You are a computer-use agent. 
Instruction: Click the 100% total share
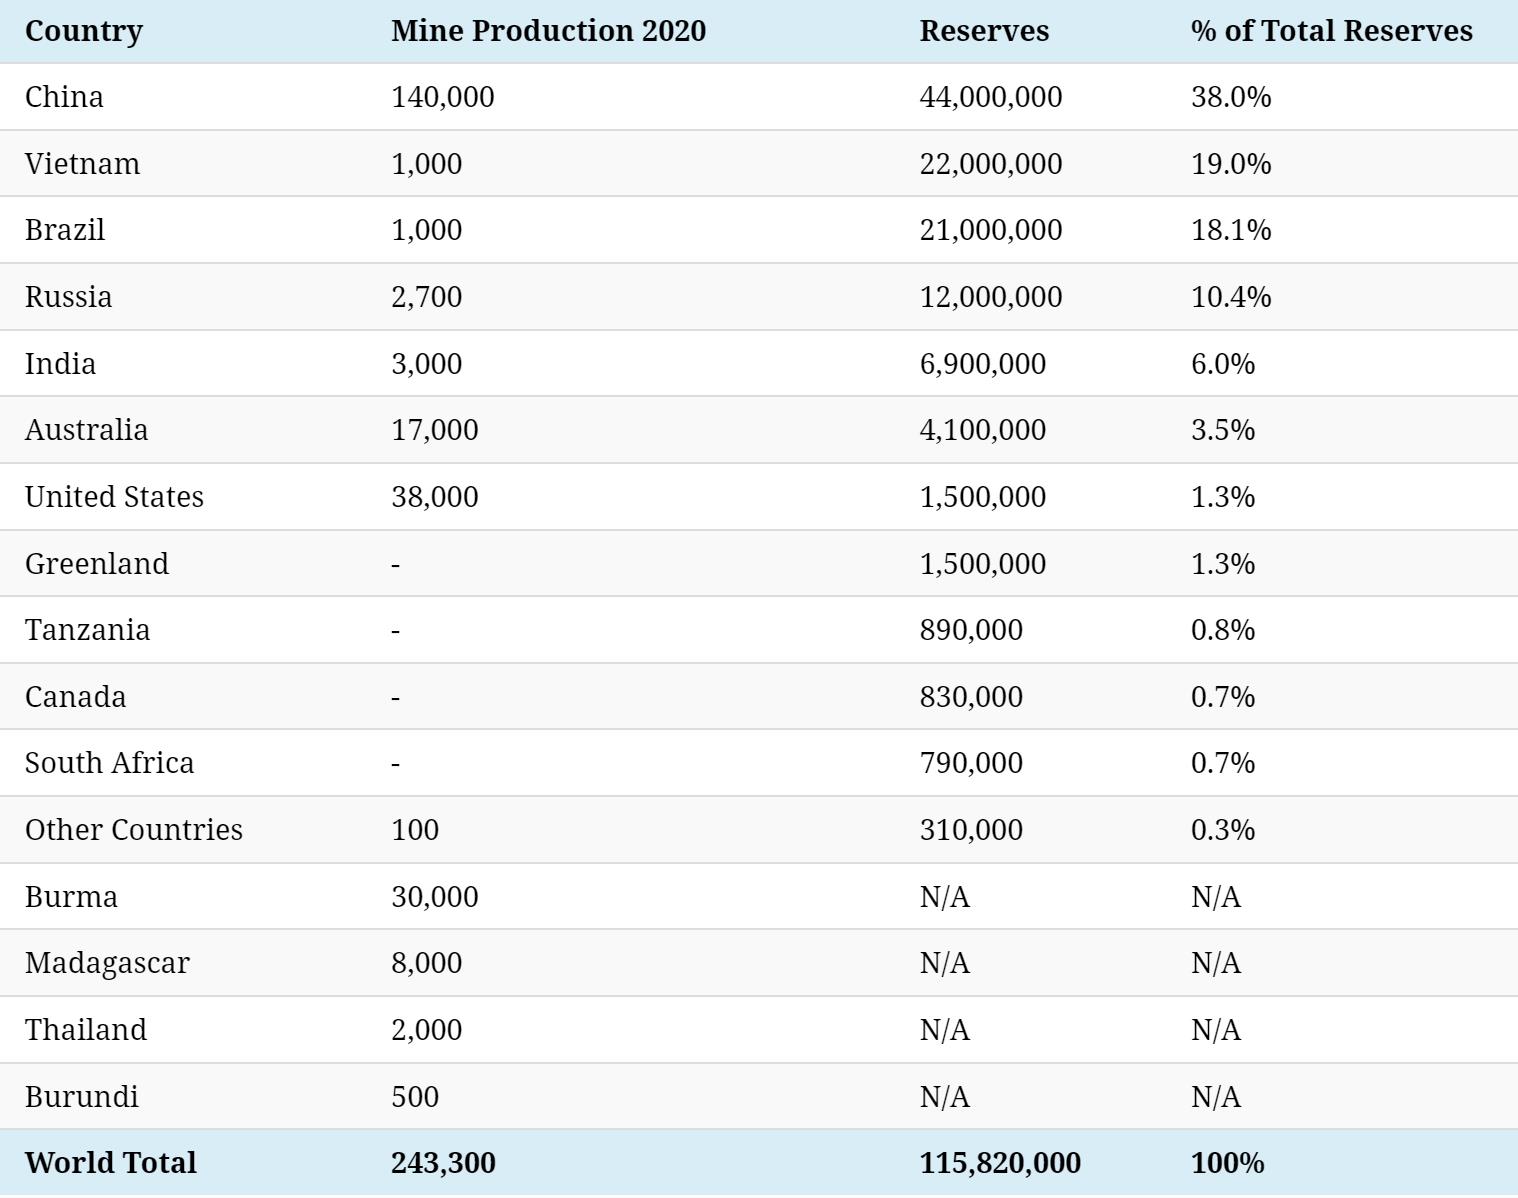1228,1163
